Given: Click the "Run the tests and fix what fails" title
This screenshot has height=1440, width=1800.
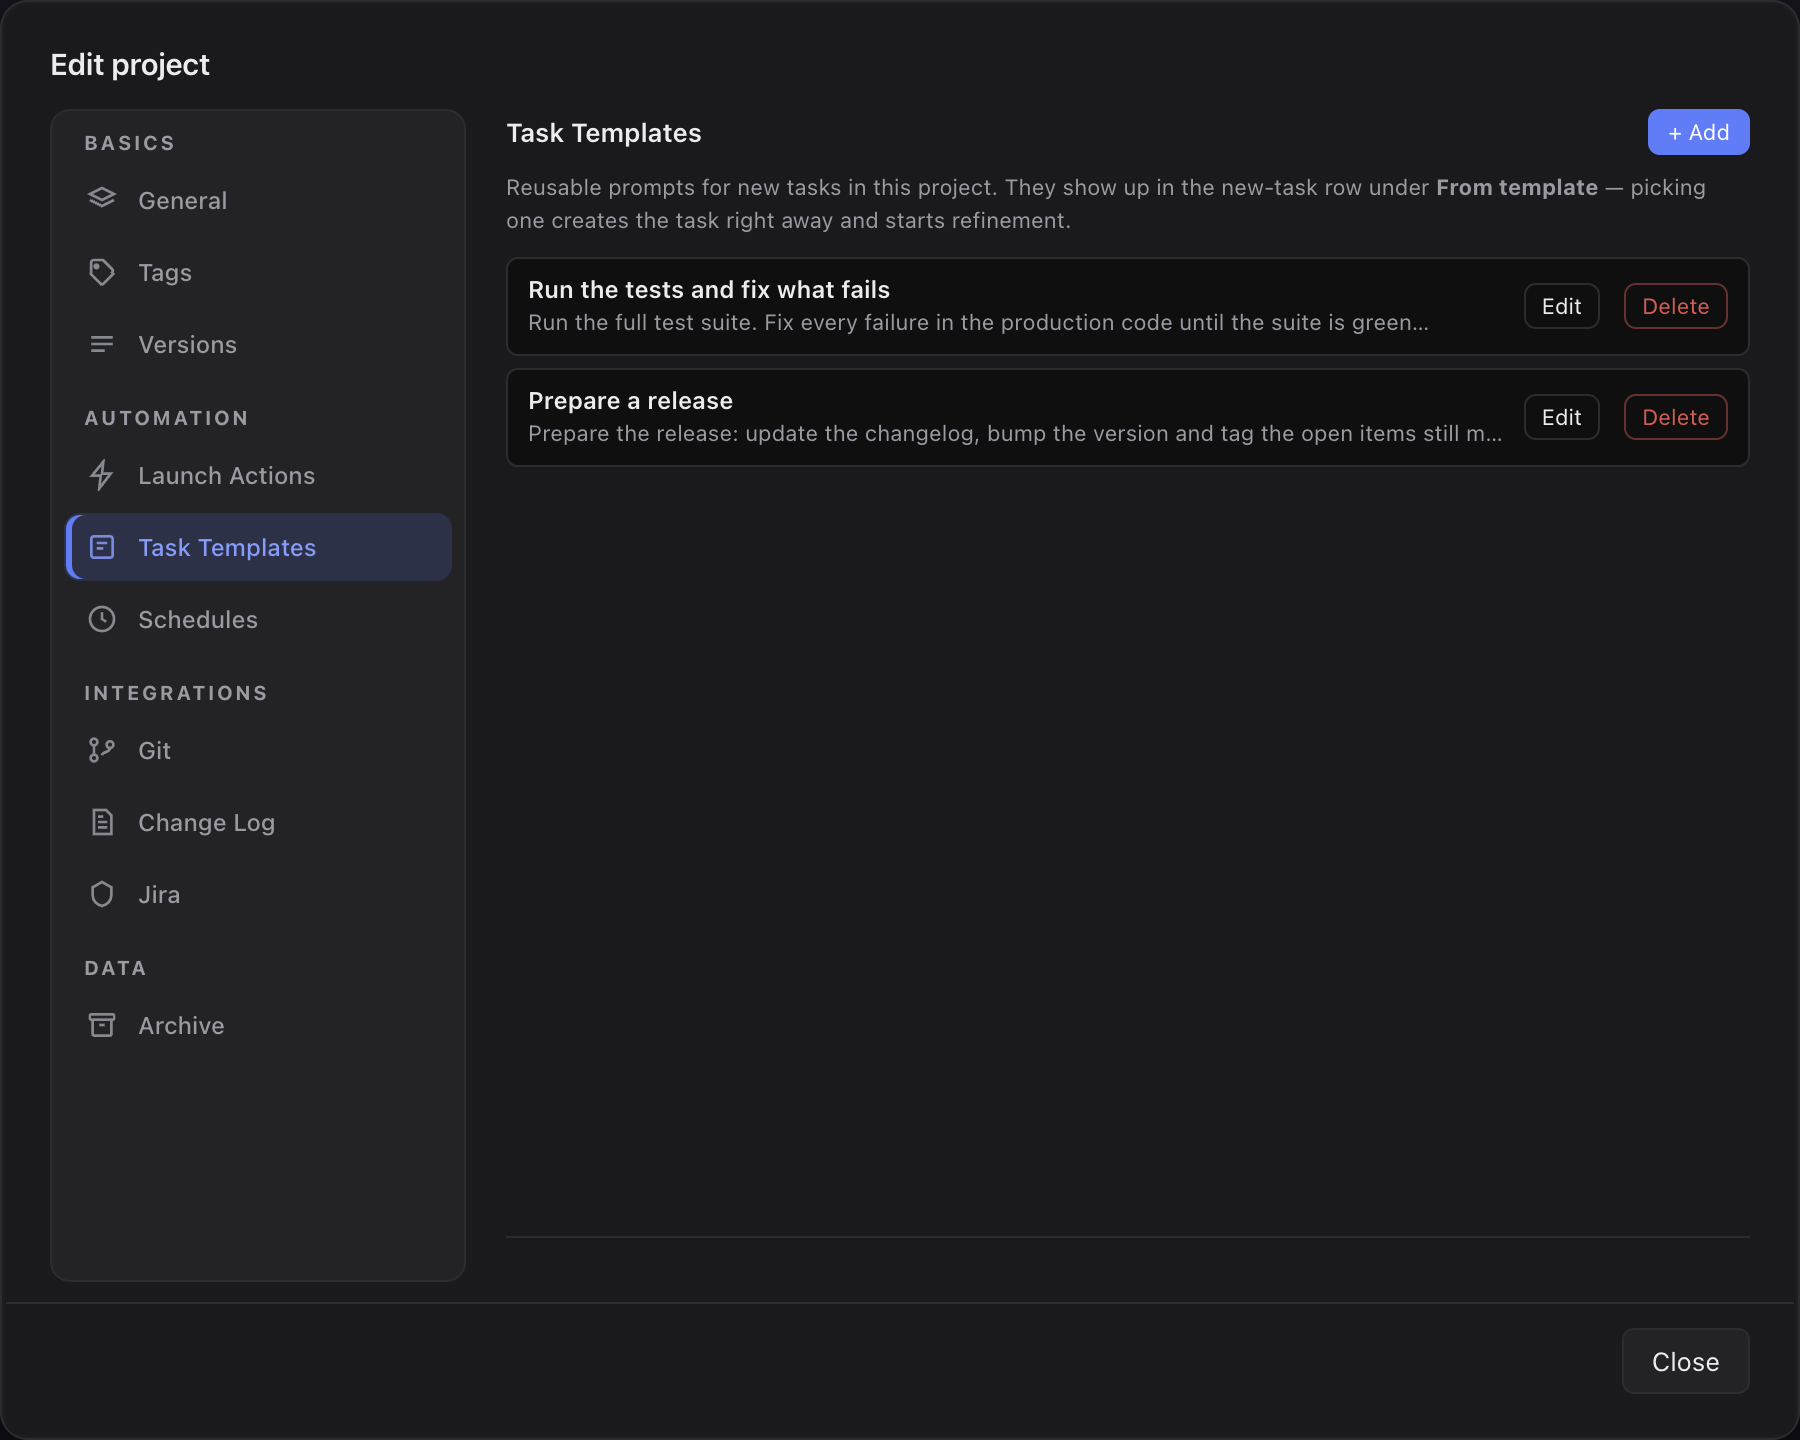Looking at the screenshot, I should point(709,289).
